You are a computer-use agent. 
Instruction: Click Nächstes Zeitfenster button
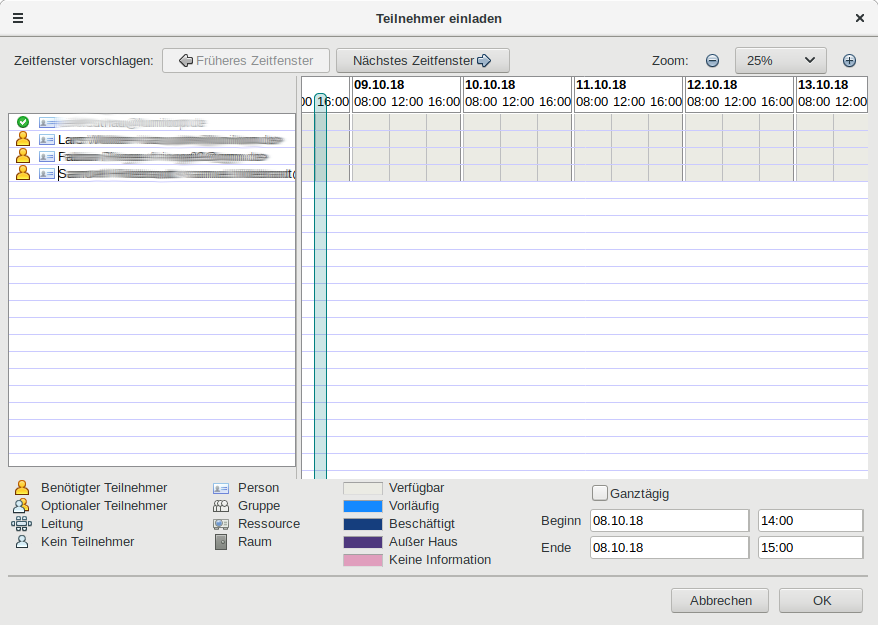click(423, 60)
